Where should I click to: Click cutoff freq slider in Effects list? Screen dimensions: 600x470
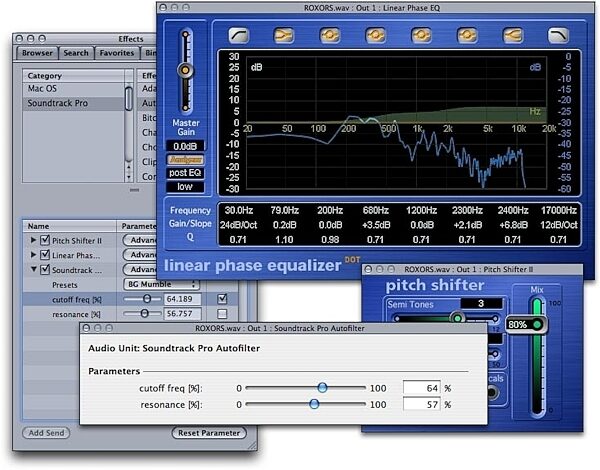click(x=142, y=299)
